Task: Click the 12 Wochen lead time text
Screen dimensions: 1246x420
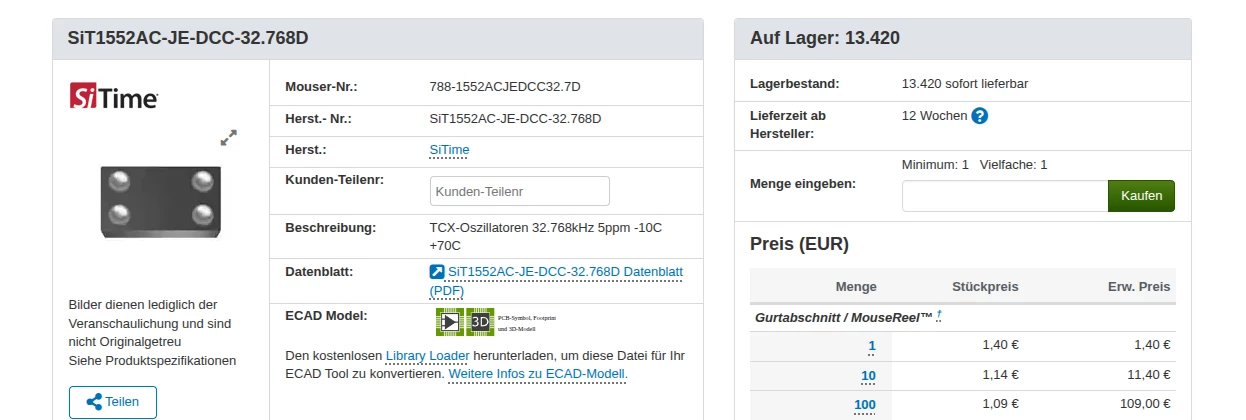Action: coord(935,115)
